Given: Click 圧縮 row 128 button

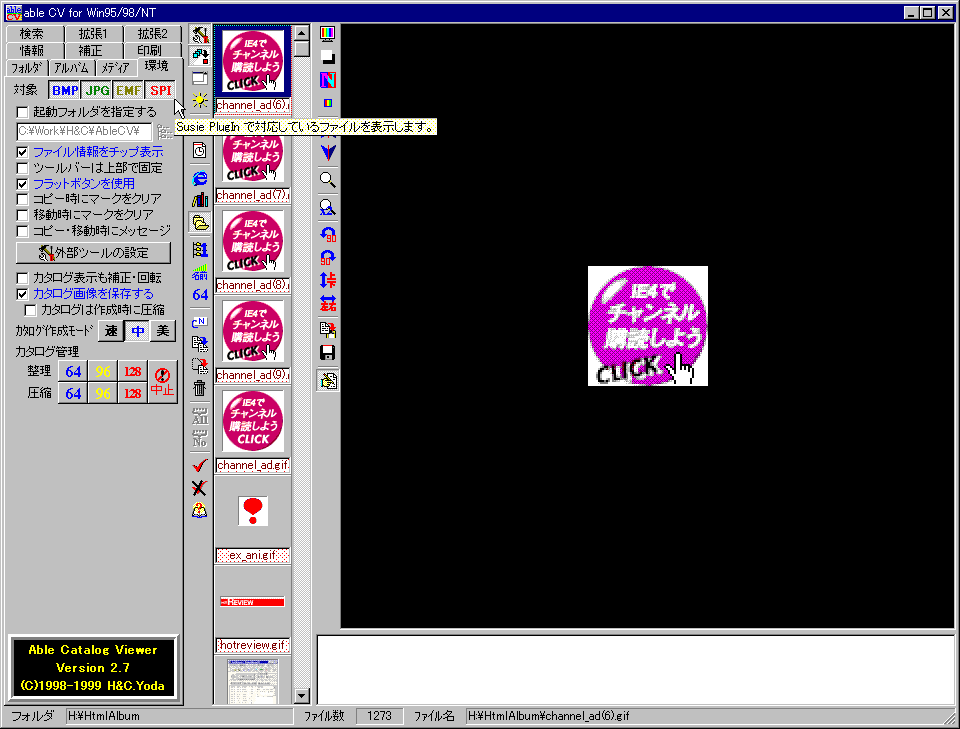Looking at the screenshot, I should (x=133, y=393).
